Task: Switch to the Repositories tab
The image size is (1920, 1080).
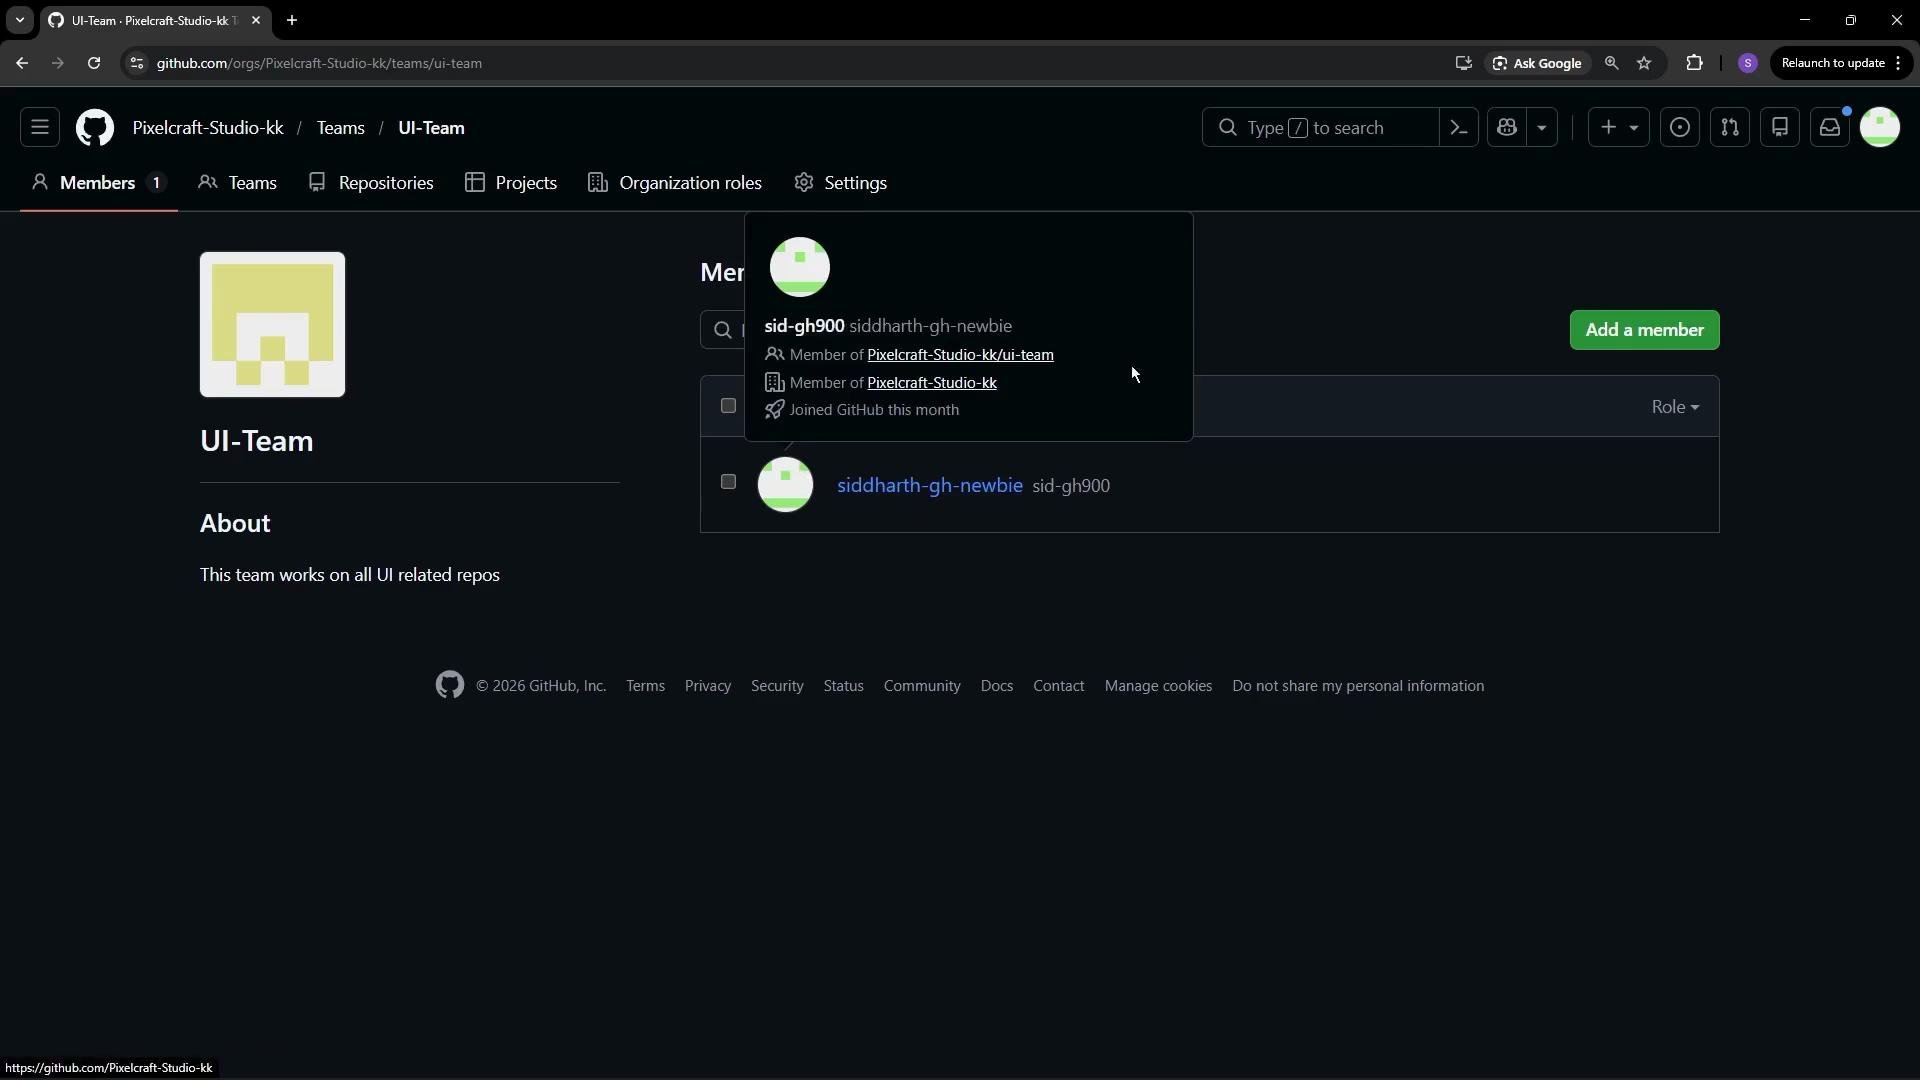Action: point(371,183)
